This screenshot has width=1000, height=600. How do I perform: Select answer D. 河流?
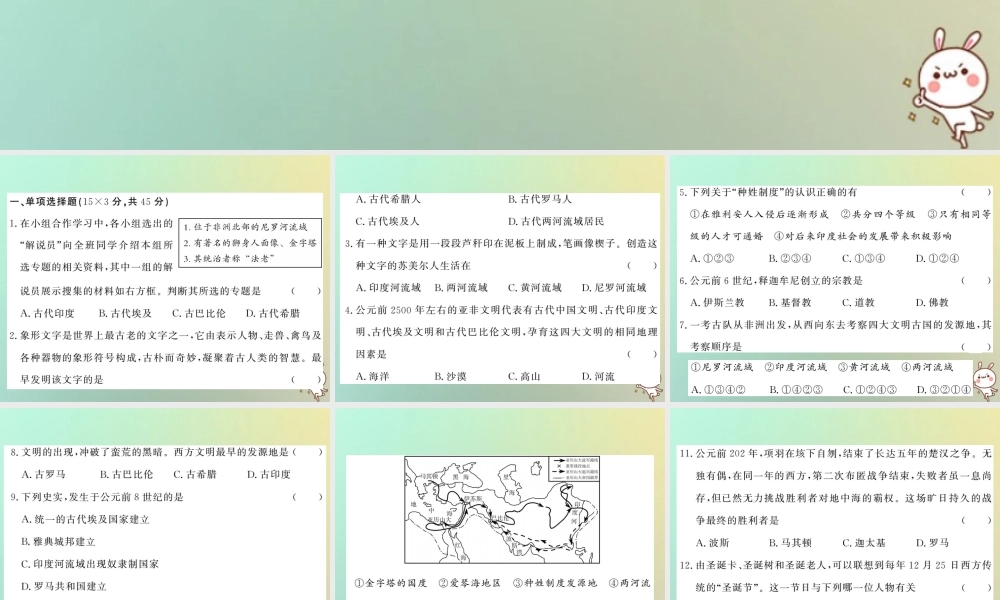tap(598, 376)
